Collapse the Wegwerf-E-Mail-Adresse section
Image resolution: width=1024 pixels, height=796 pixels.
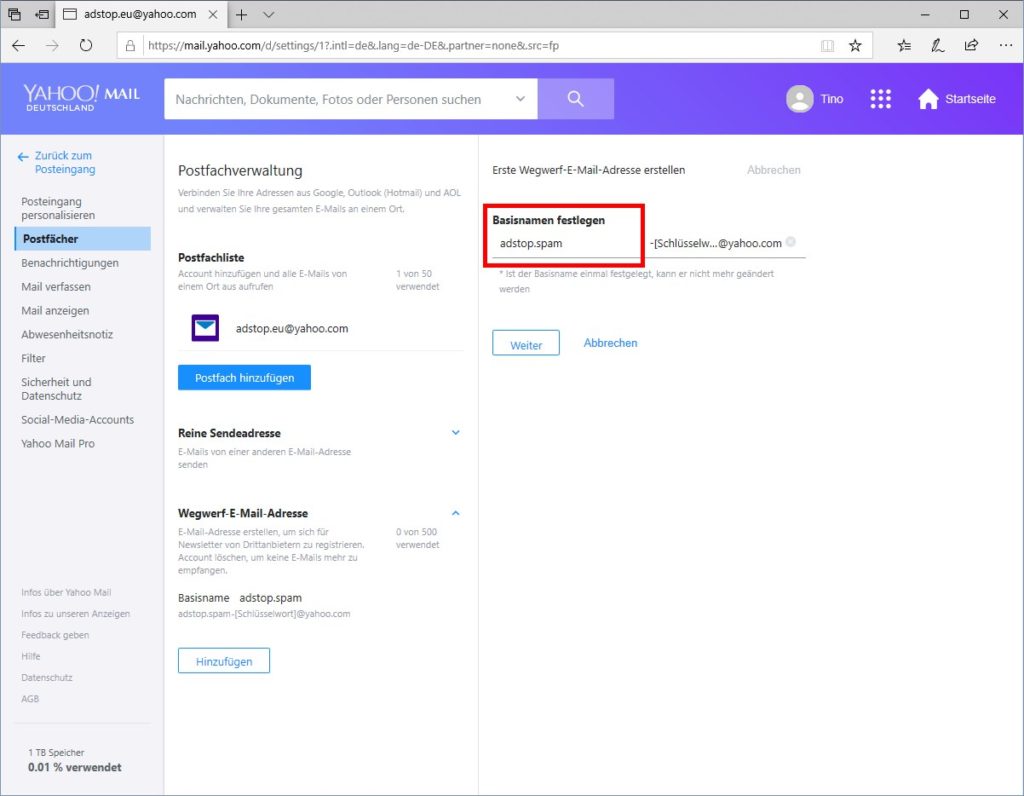tap(456, 513)
